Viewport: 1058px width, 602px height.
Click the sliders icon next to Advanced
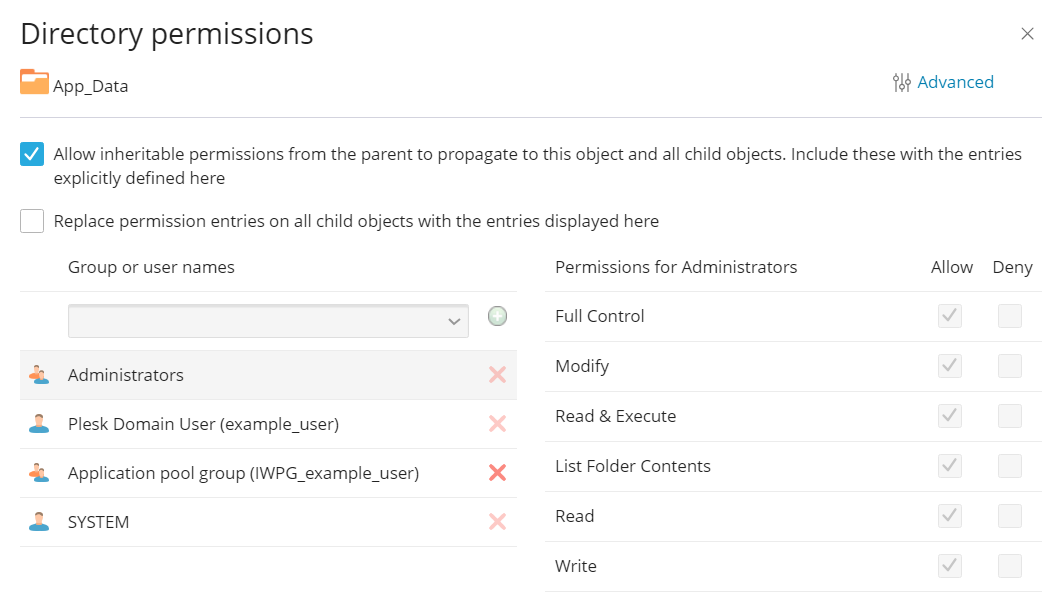click(899, 82)
